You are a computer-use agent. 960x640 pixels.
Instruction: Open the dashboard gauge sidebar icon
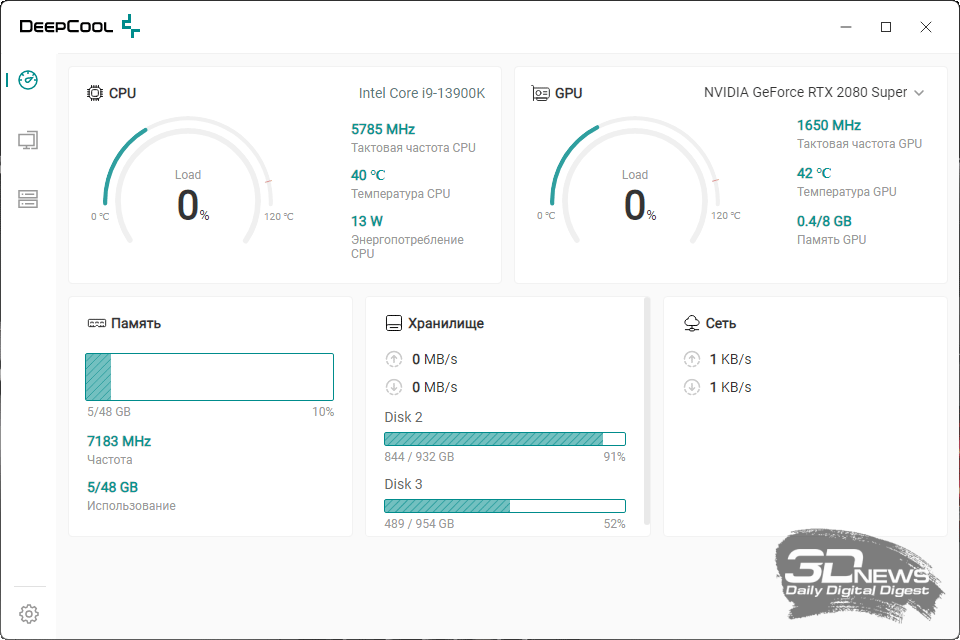coord(28,80)
